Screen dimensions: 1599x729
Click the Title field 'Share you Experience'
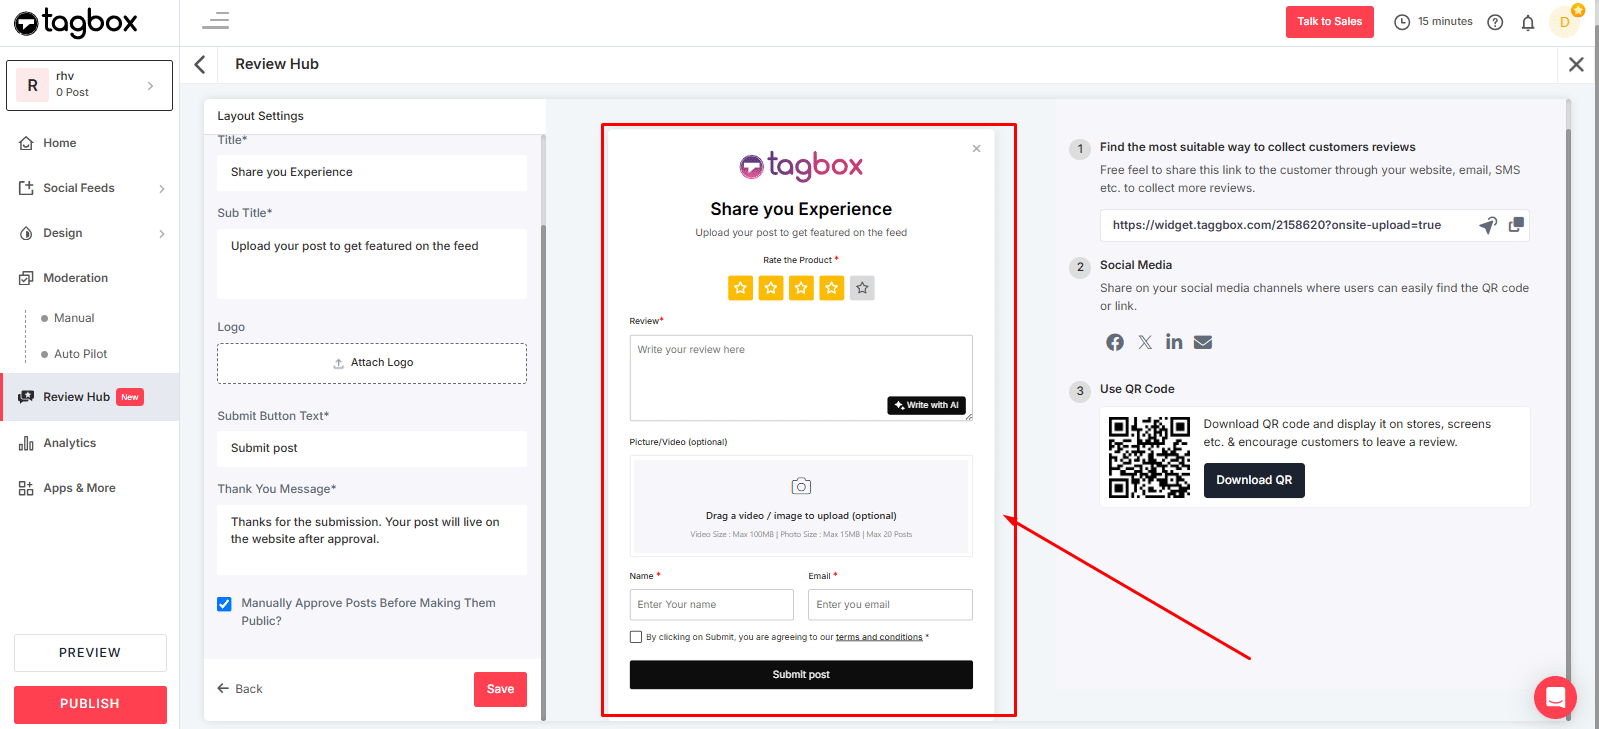(372, 172)
